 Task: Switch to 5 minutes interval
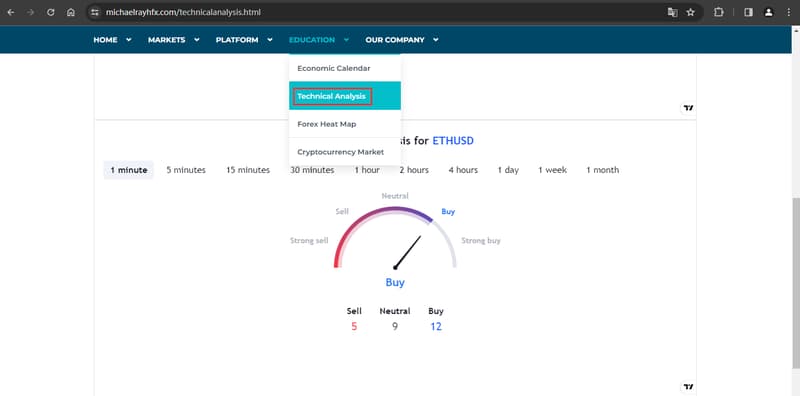click(186, 170)
